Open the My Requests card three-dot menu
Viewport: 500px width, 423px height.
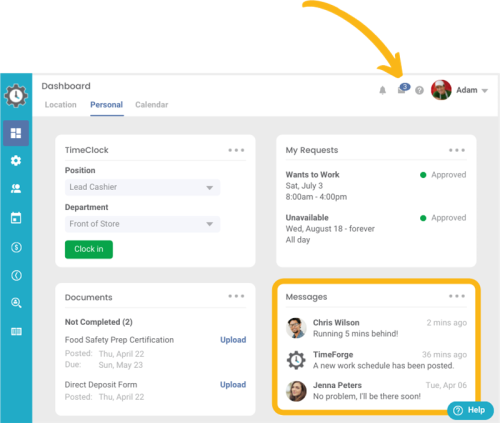click(457, 150)
